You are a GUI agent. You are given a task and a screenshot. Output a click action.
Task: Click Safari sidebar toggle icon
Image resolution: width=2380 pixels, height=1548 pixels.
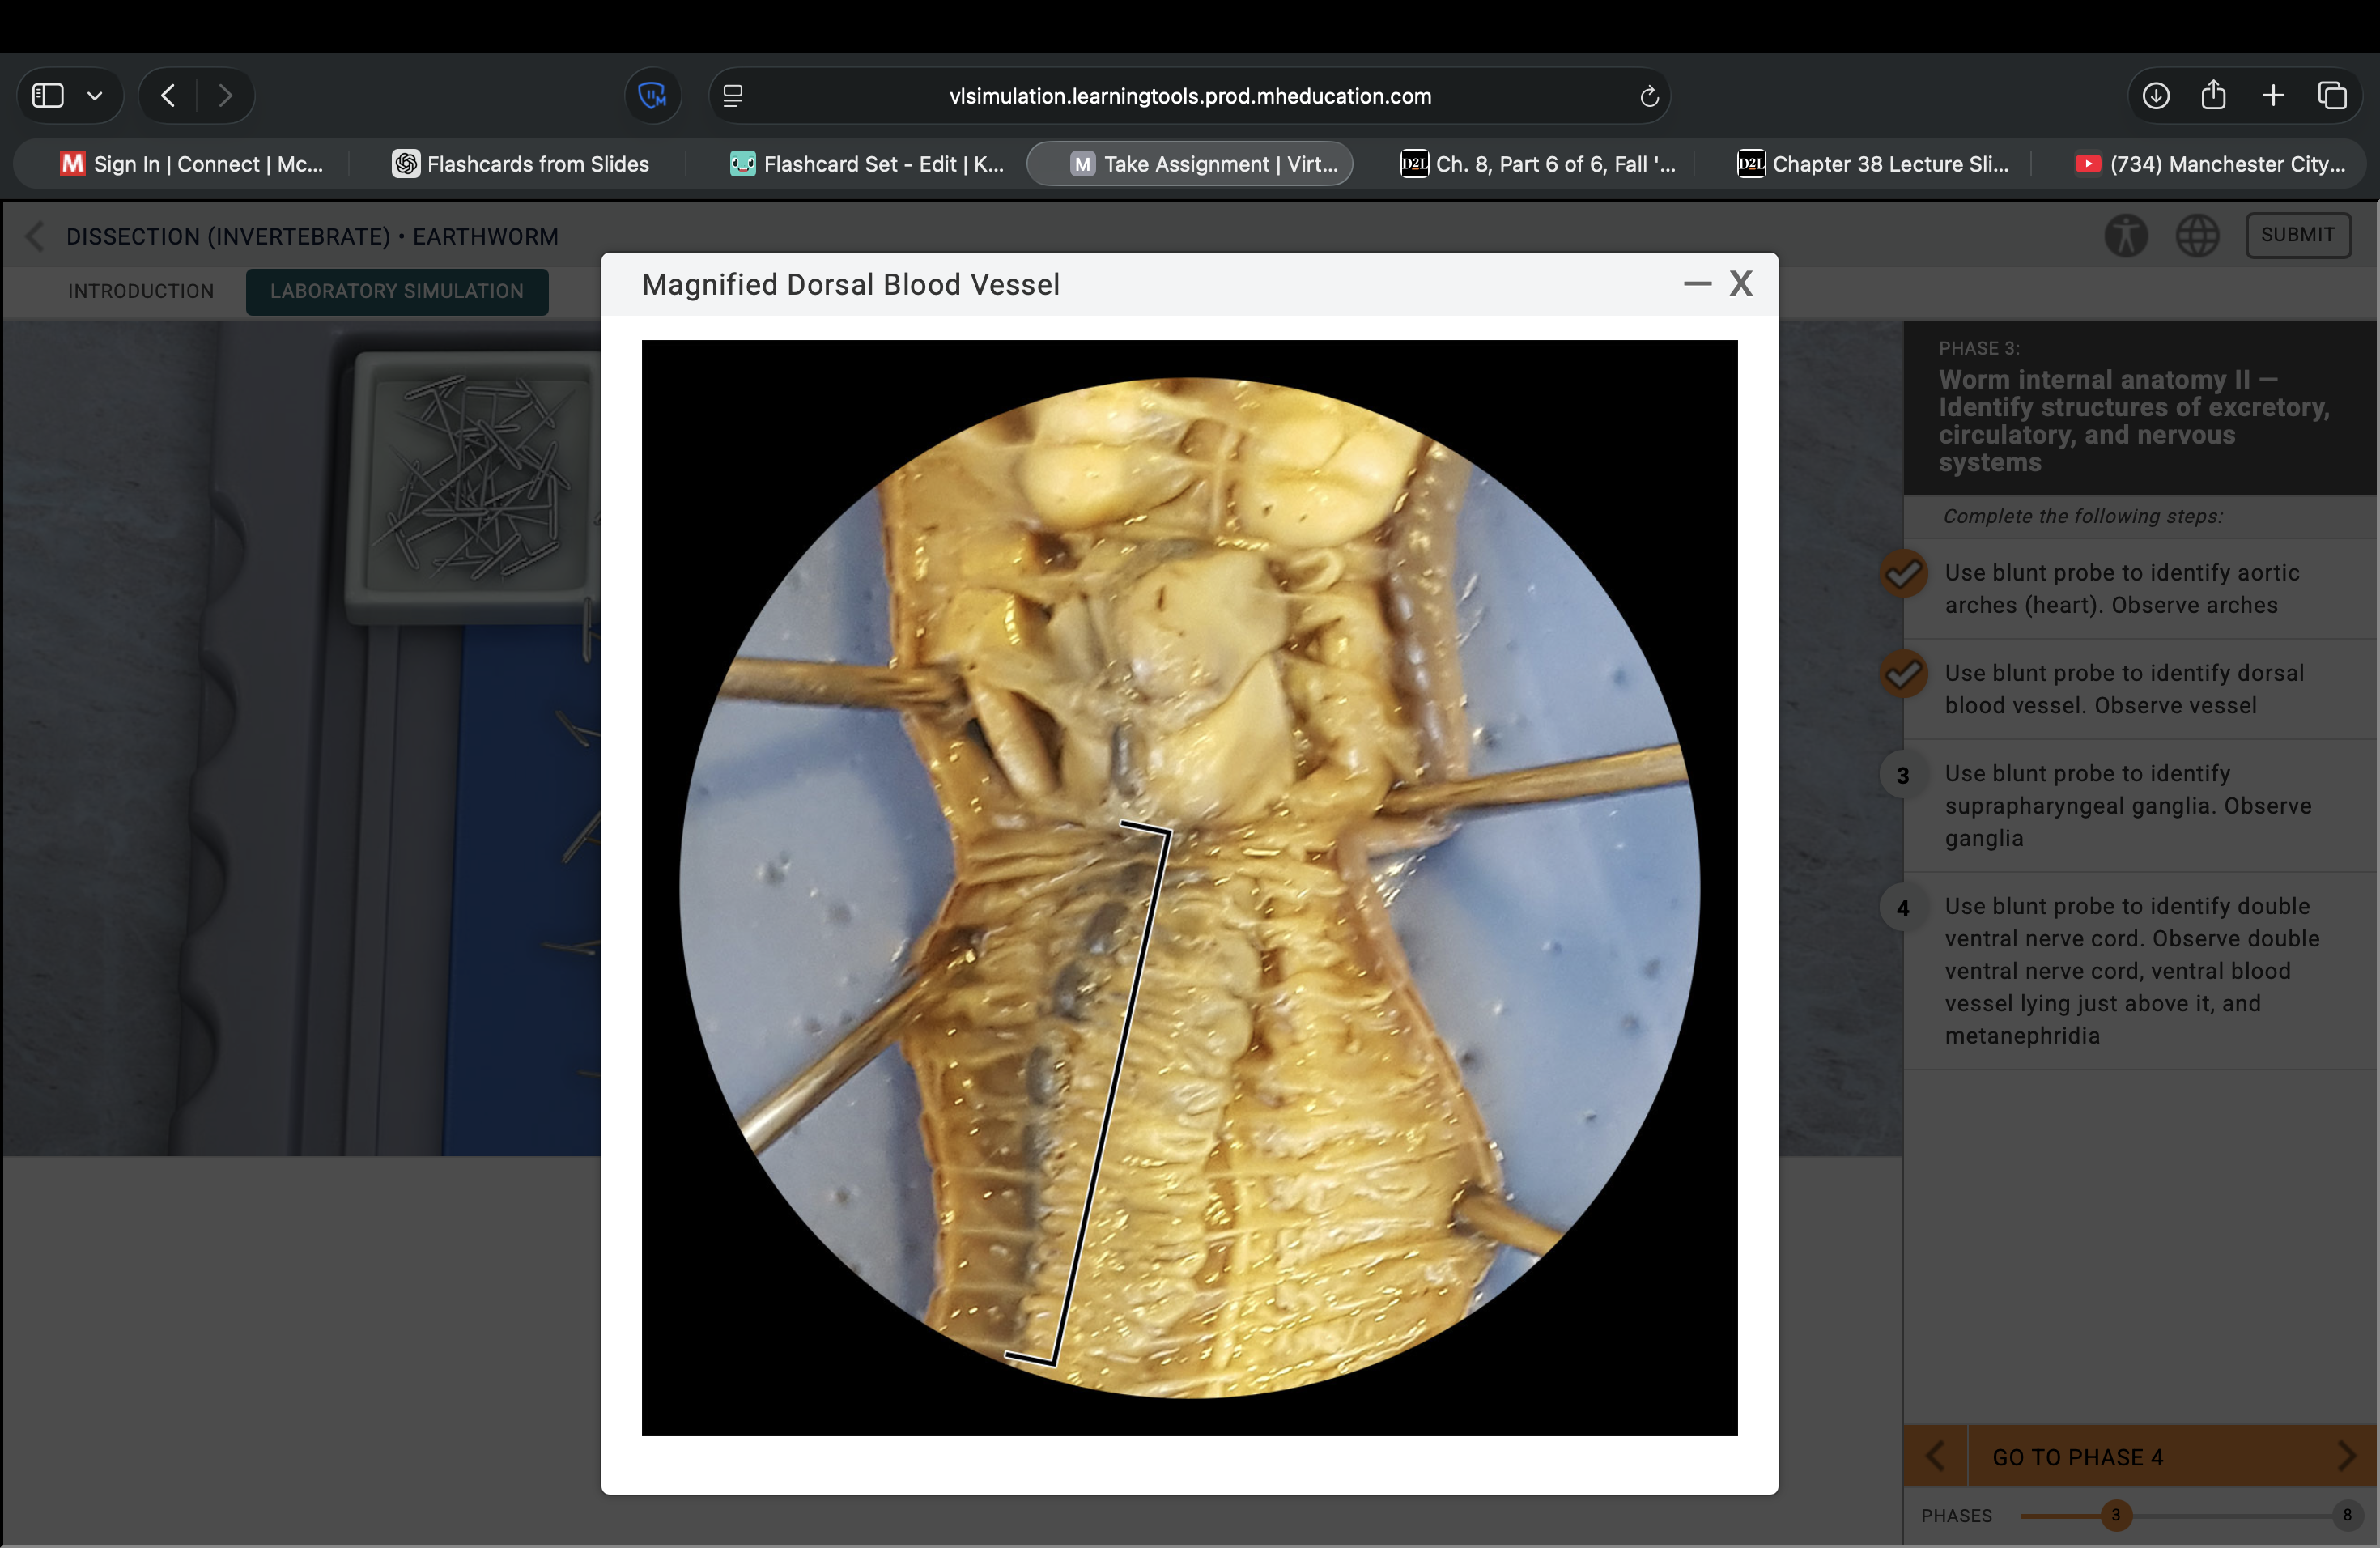point(48,96)
